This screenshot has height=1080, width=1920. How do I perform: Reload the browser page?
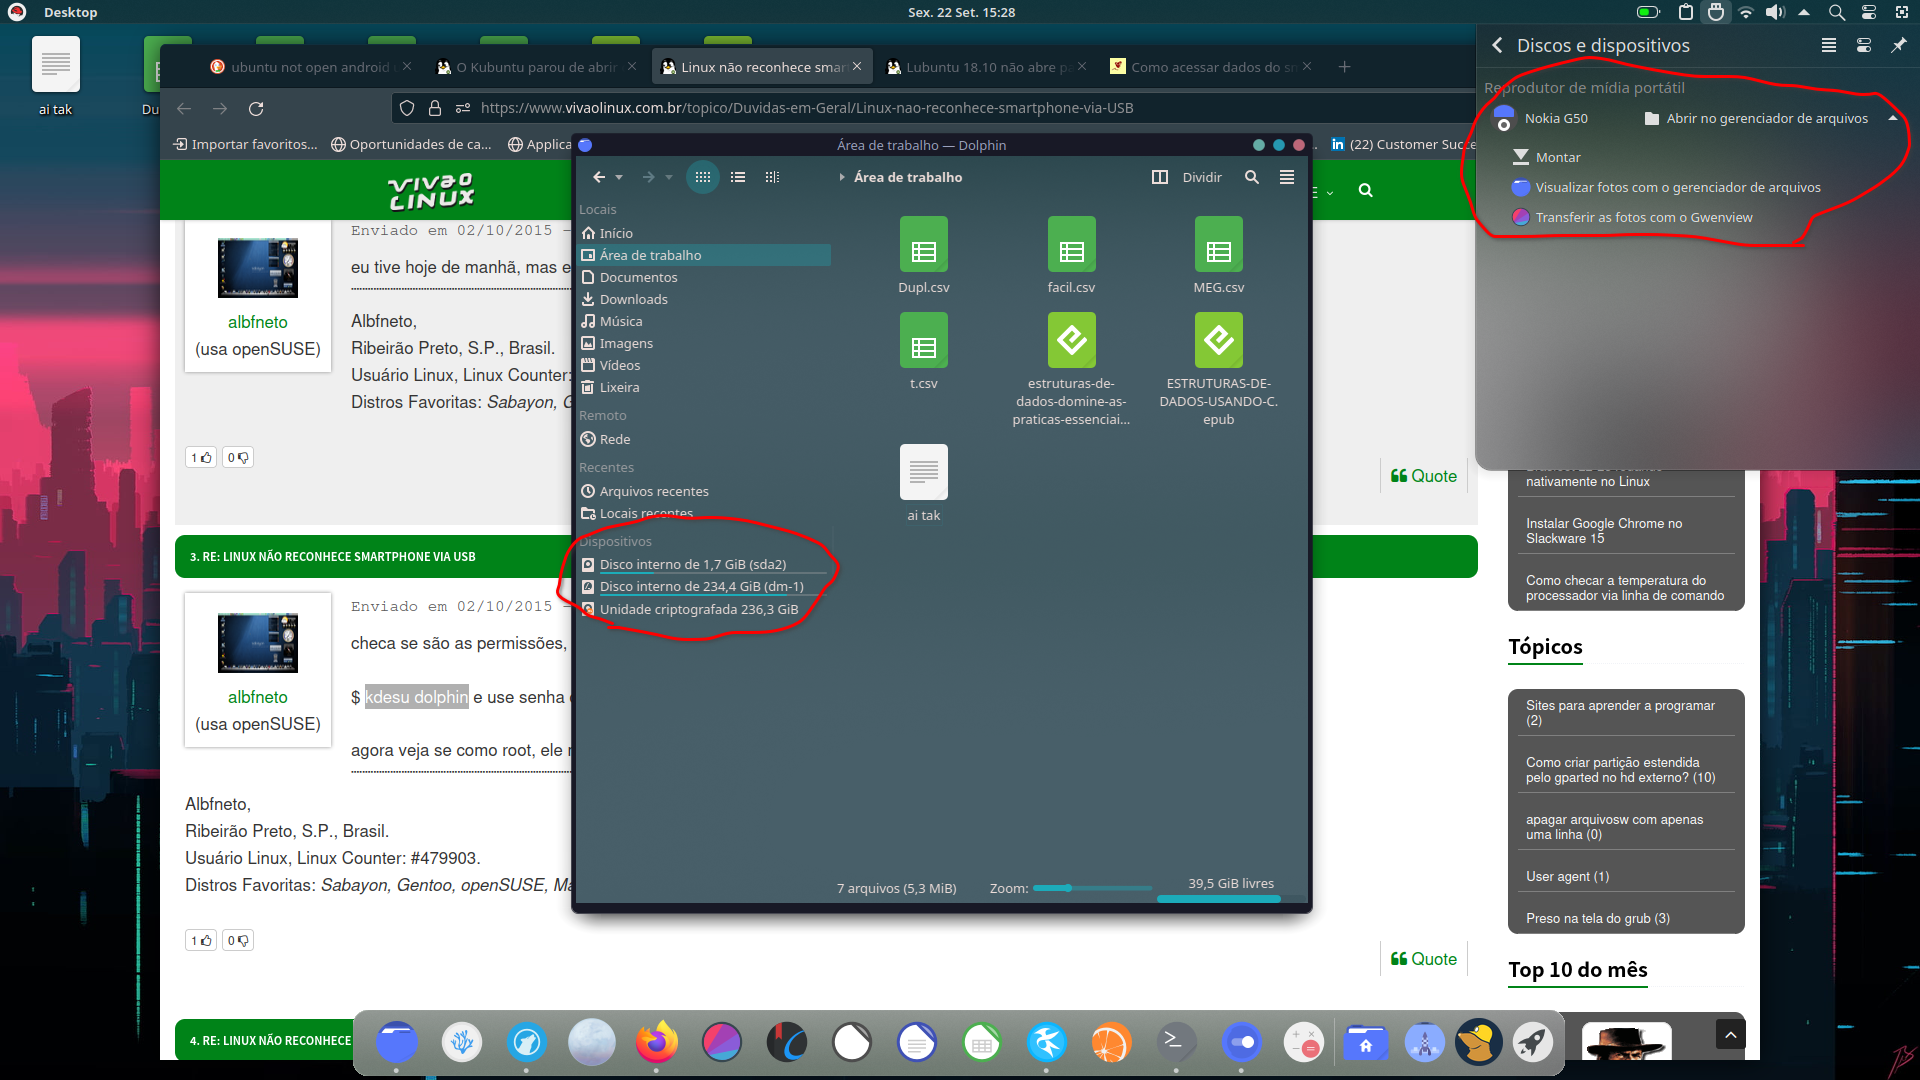(x=256, y=108)
